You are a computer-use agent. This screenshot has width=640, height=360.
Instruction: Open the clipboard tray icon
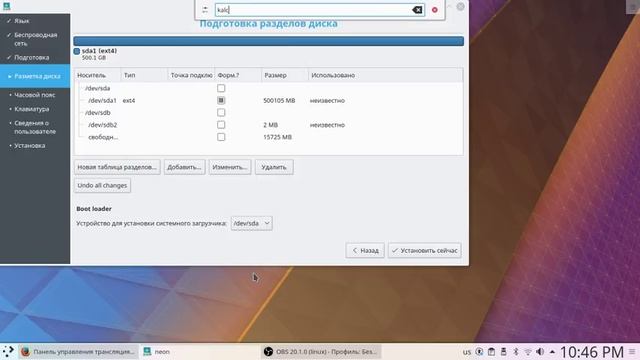491,351
